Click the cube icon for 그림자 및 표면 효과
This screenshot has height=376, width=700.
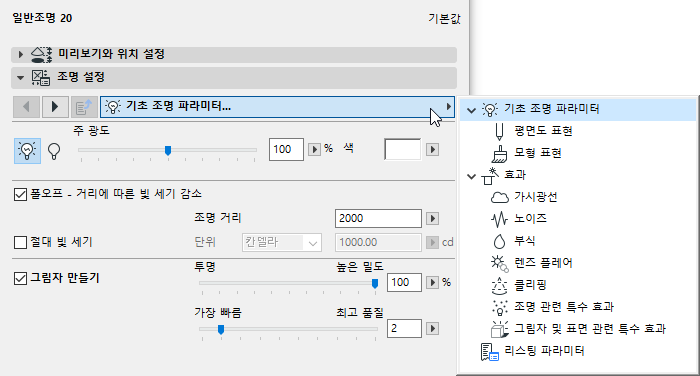pos(500,330)
